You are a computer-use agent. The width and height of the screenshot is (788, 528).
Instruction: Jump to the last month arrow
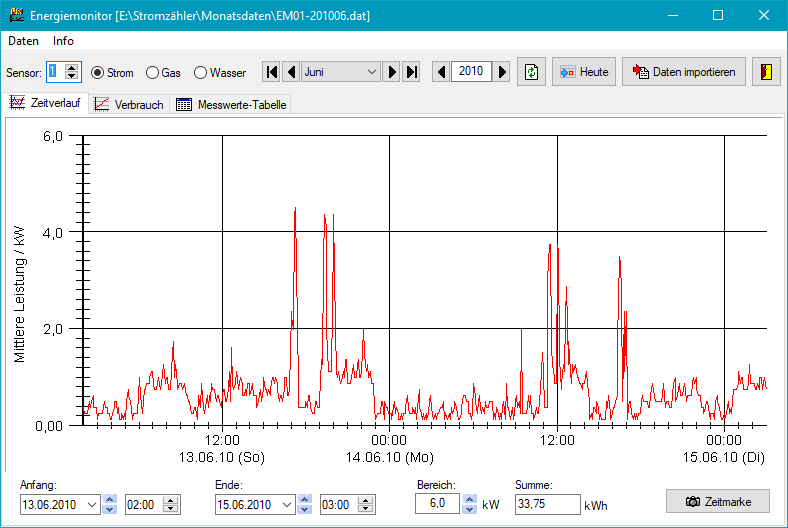tap(411, 72)
